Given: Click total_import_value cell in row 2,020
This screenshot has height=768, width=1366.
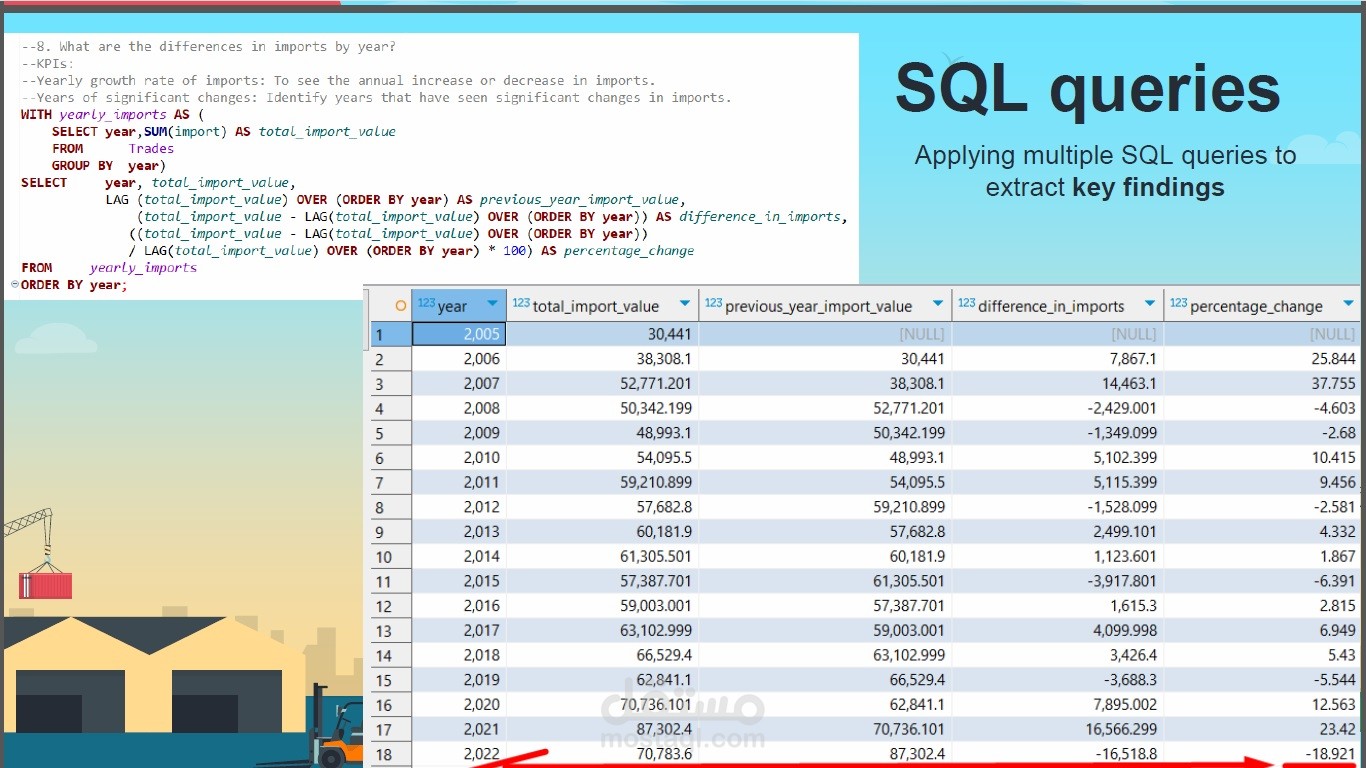Looking at the screenshot, I should (602, 705).
